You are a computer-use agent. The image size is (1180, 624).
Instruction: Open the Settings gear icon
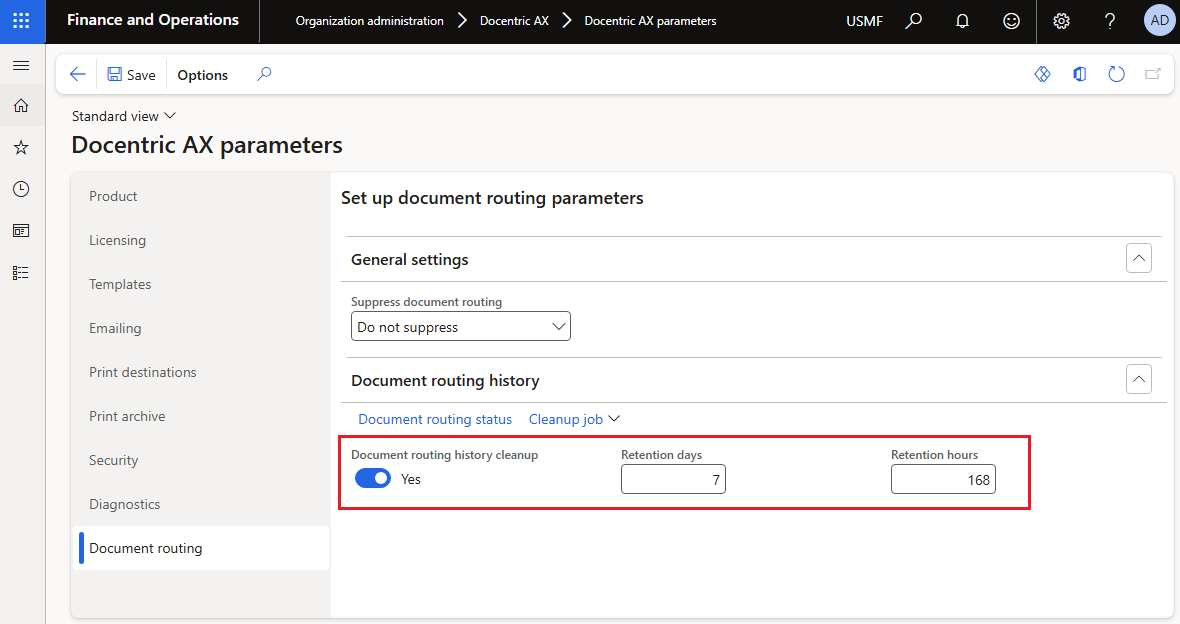click(1061, 21)
